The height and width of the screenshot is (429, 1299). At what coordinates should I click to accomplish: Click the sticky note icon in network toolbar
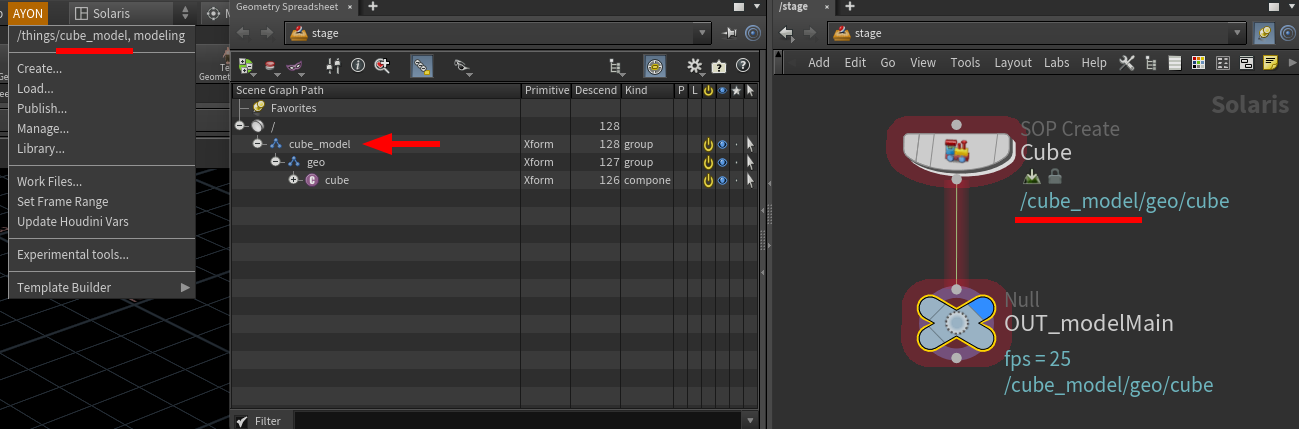[x=1270, y=63]
